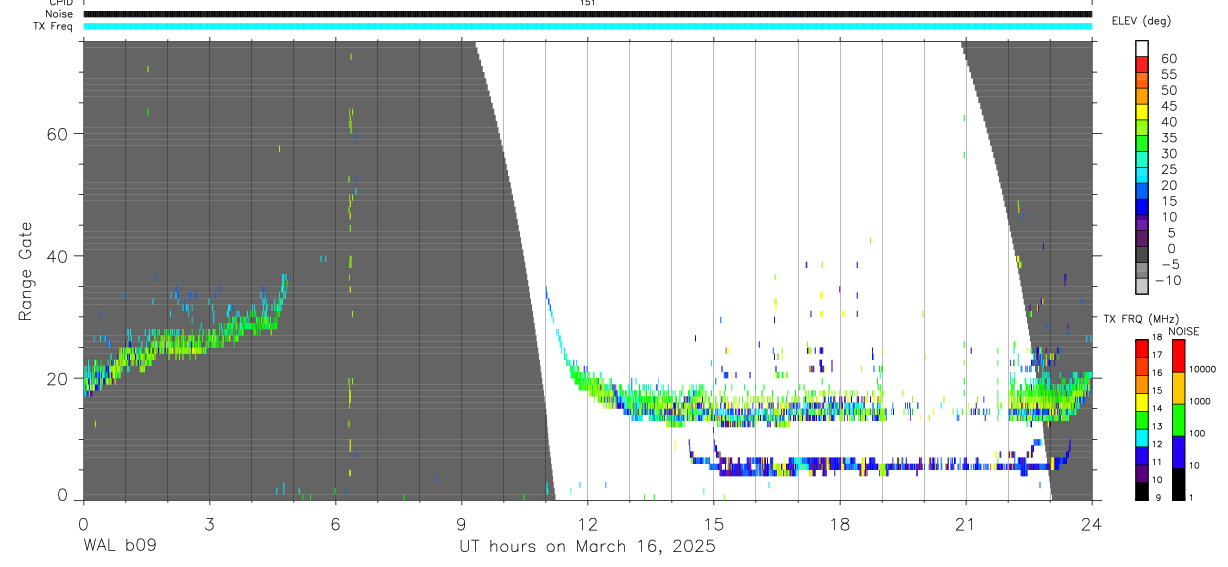Select cyan segment of TX FRQ colorbar
Screen dimensions: 1228x567
pos(1142,438)
